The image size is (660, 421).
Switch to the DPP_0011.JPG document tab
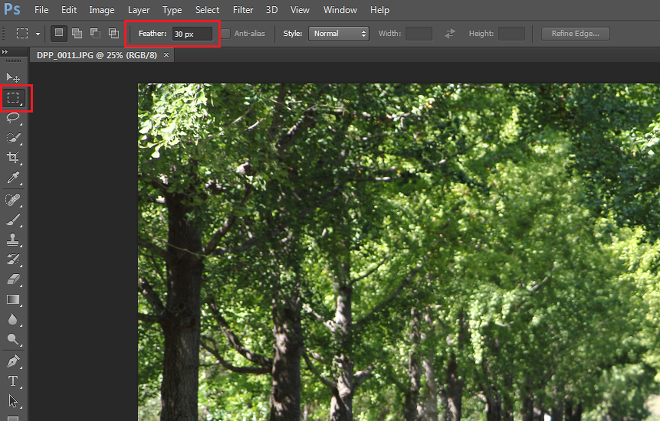(97, 55)
